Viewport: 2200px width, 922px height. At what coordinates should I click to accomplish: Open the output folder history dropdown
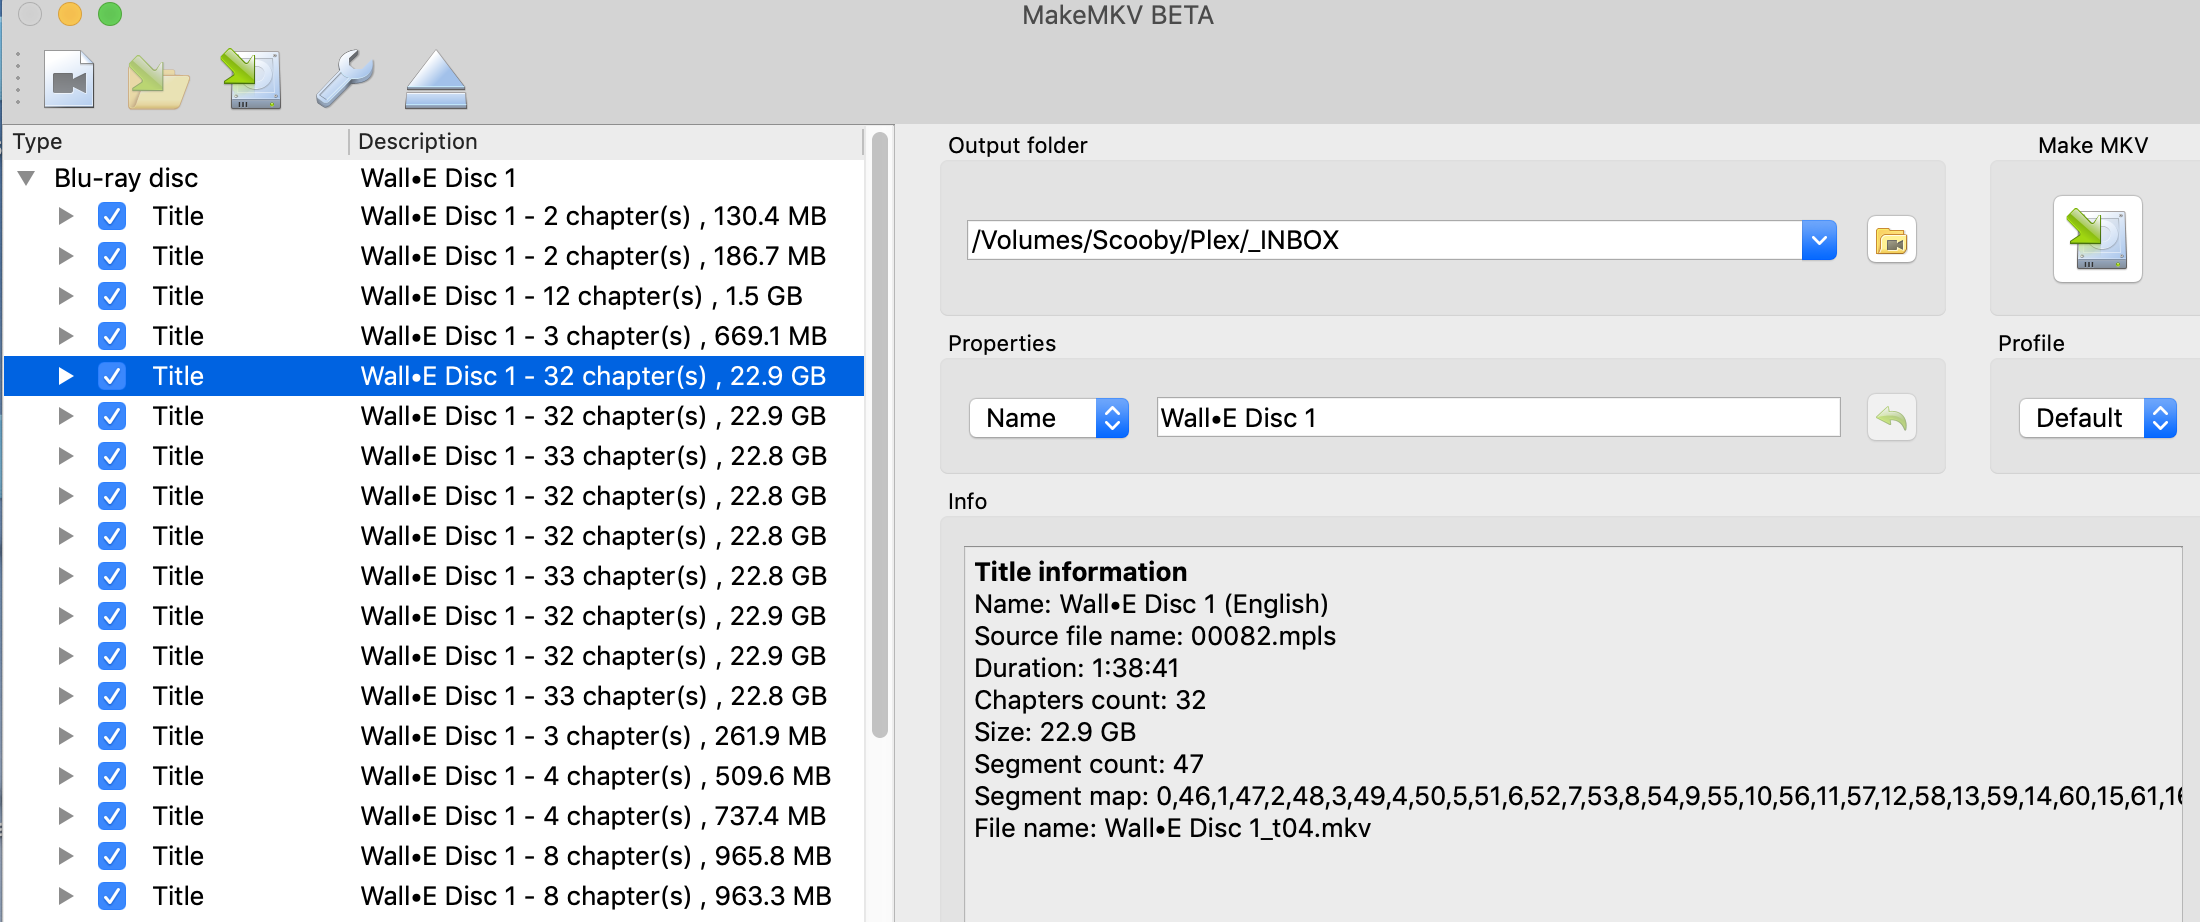(x=1819, y=240)
